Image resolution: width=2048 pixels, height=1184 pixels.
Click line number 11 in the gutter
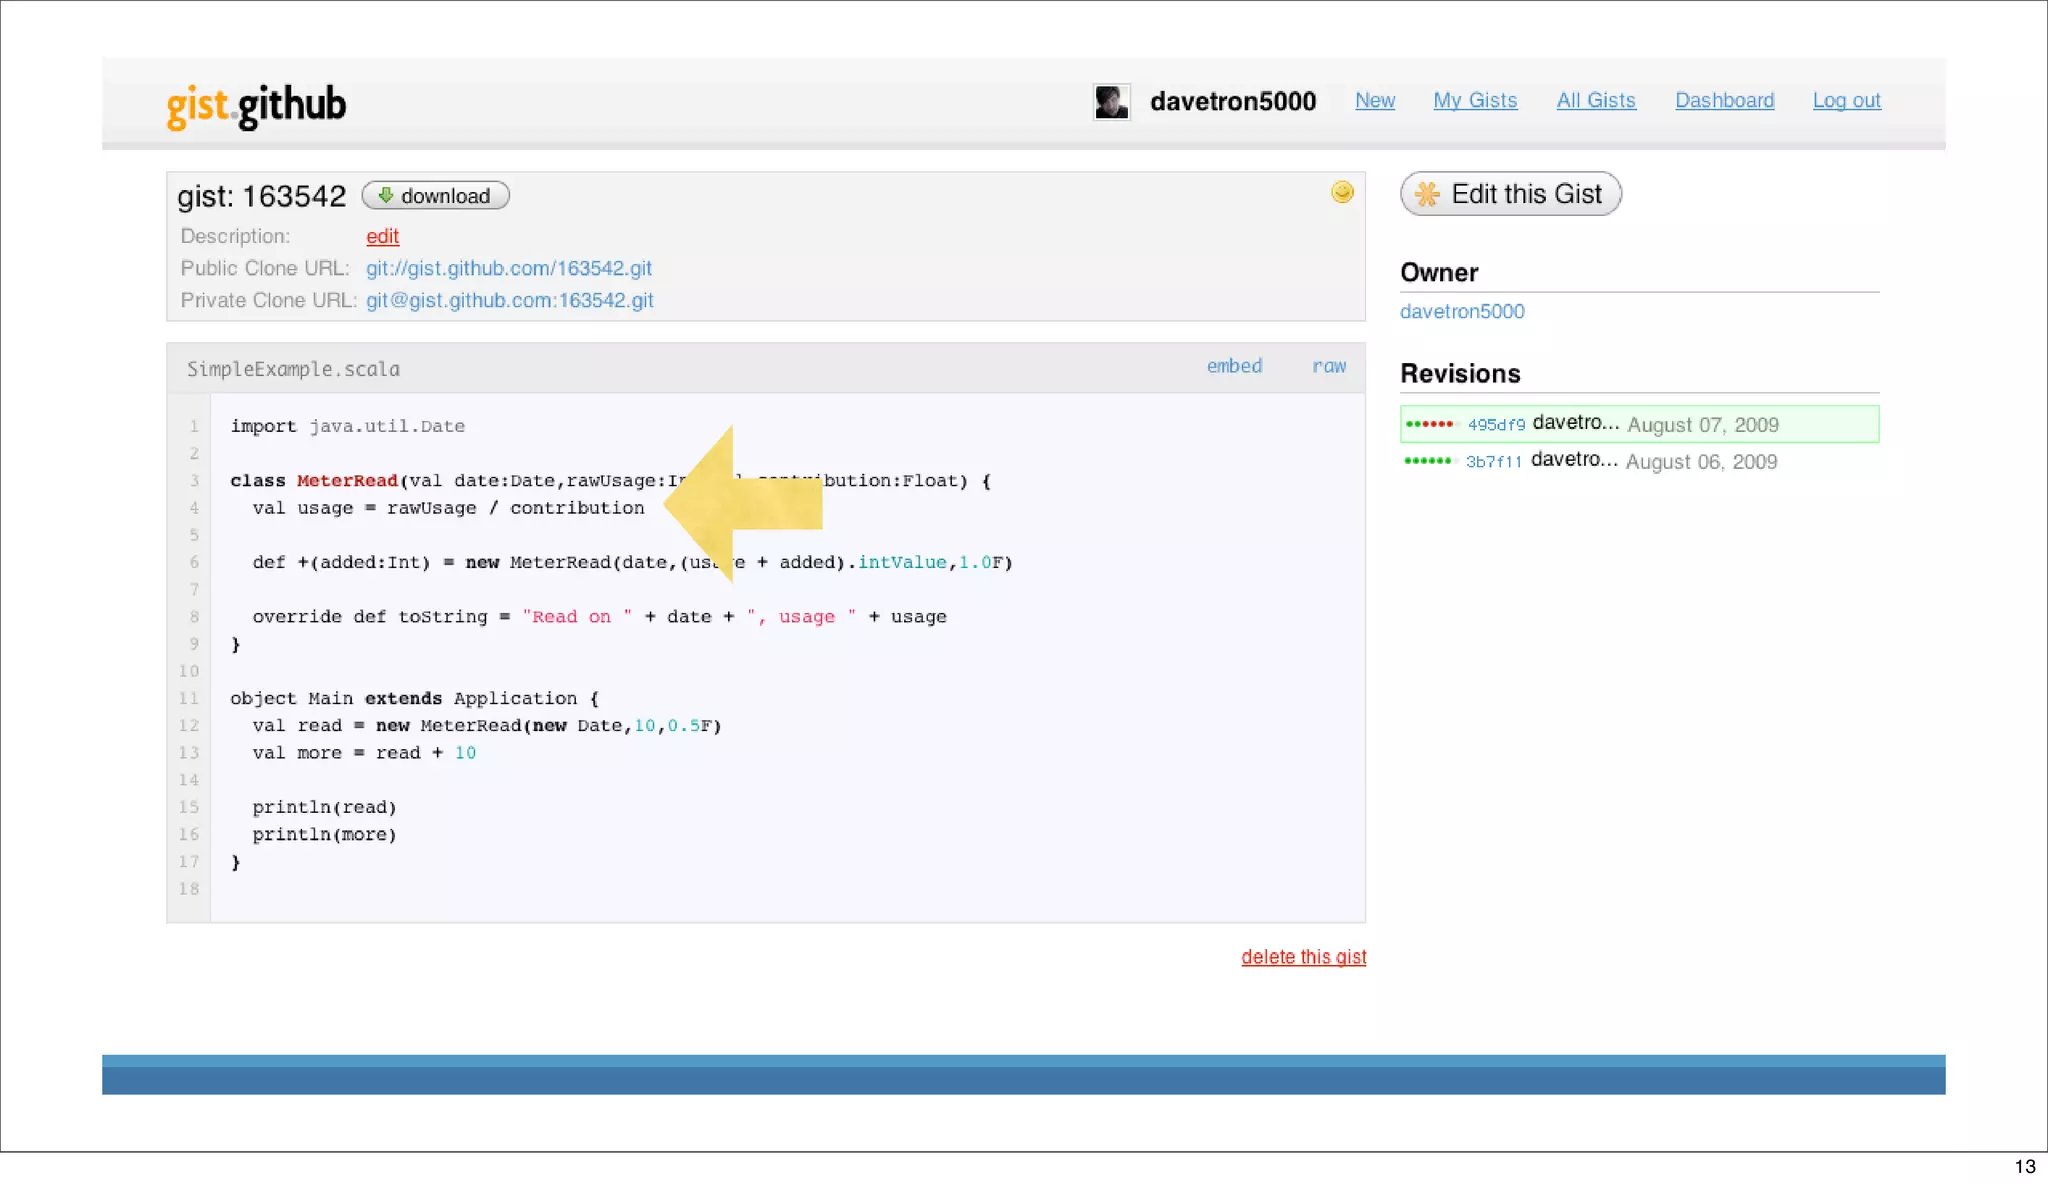[189, 698]
